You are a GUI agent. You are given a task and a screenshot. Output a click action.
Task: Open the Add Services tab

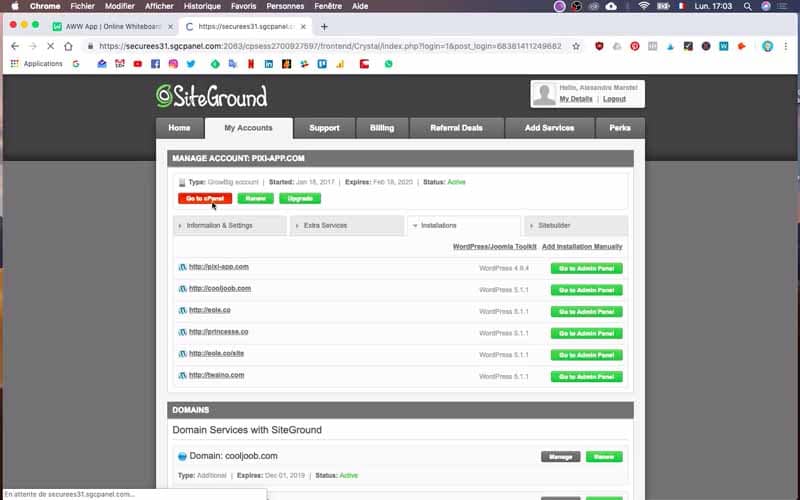click(549, 128)
